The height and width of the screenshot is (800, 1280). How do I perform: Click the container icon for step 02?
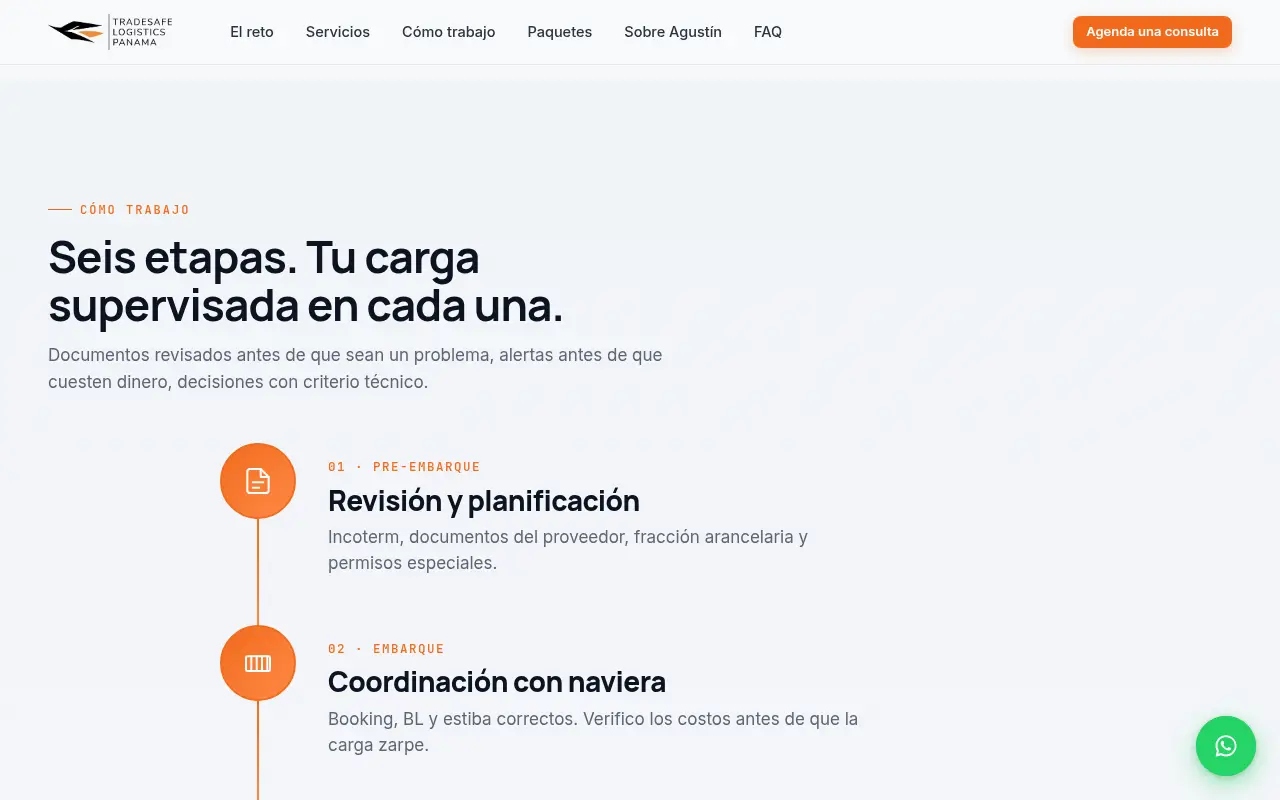point(258,663)
